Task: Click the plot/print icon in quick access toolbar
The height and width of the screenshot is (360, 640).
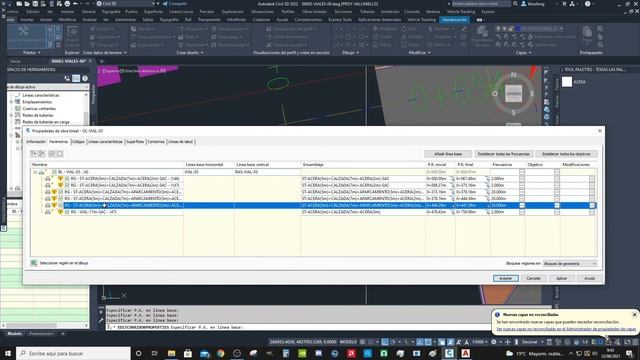Action: pyautogui.click(x=67, y=4)
